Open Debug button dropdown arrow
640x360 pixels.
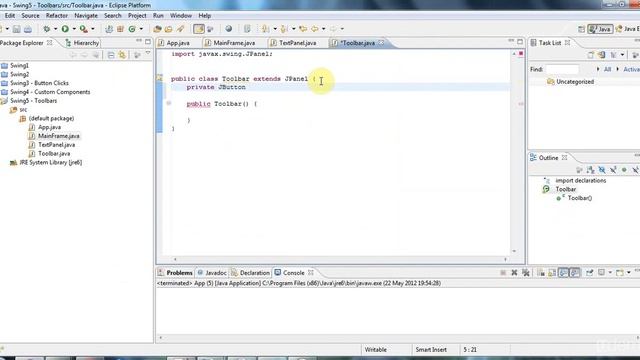[x=56, y=29]
